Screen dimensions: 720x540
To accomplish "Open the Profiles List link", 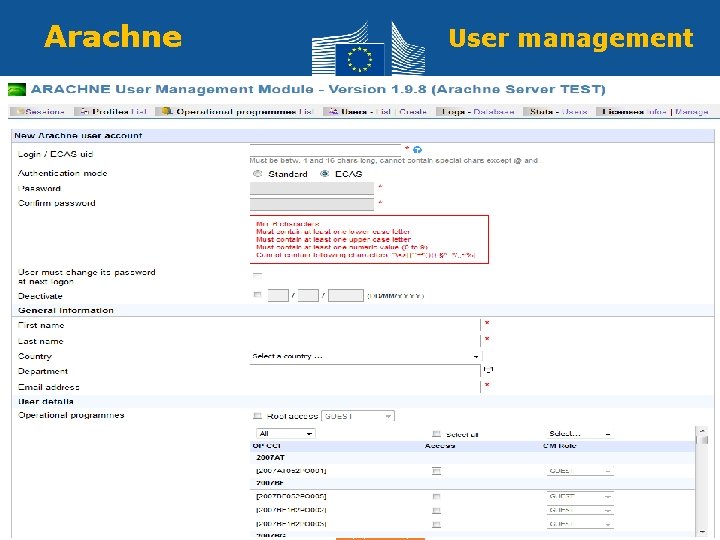I will (x=139, y=112).
